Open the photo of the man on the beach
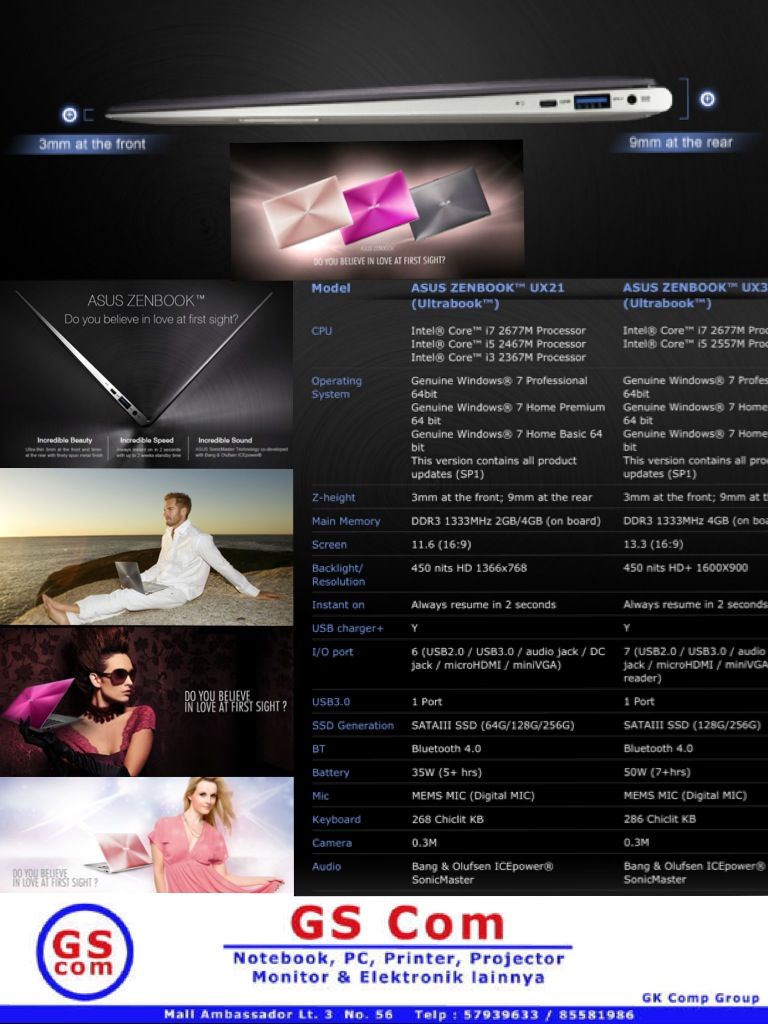Image resolution: width=768 pixels, height=1024 pixels. (x=146, y=547)
